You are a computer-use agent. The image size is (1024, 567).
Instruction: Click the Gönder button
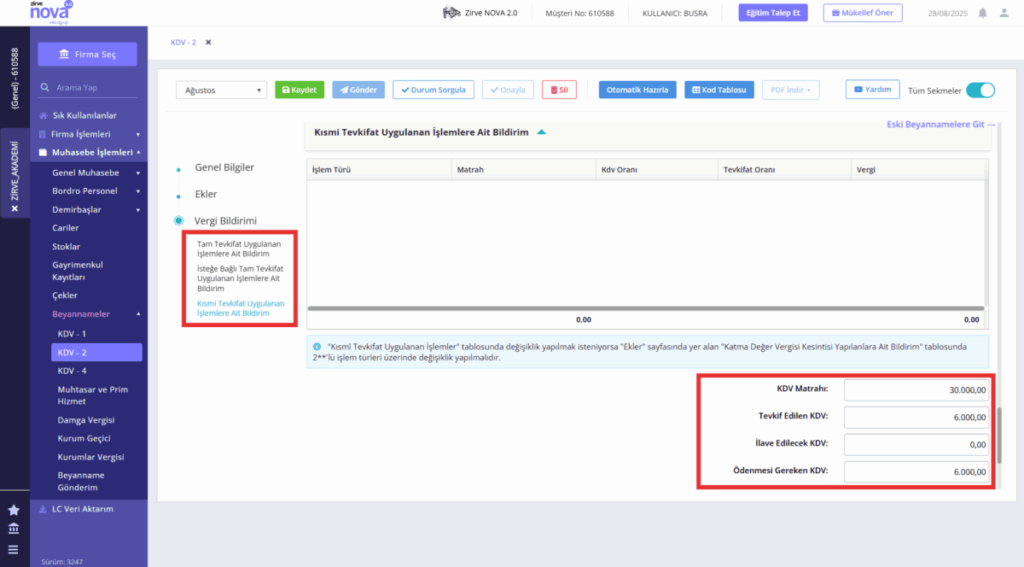coord(359,90)
